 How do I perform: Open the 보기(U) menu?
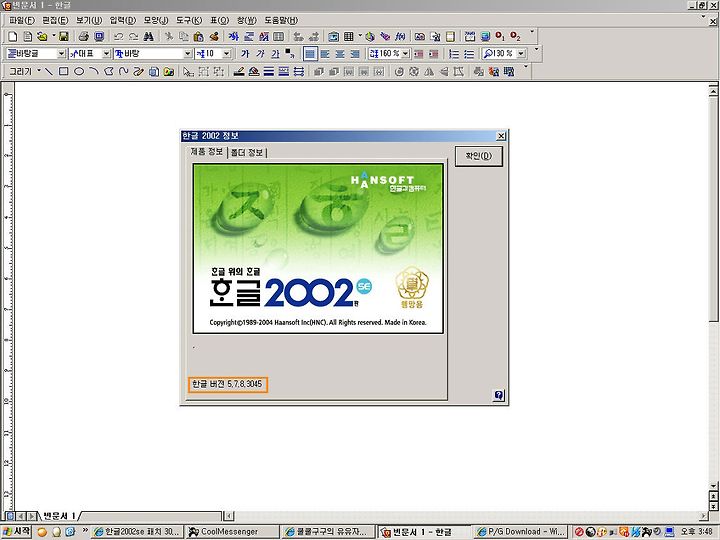89,20
